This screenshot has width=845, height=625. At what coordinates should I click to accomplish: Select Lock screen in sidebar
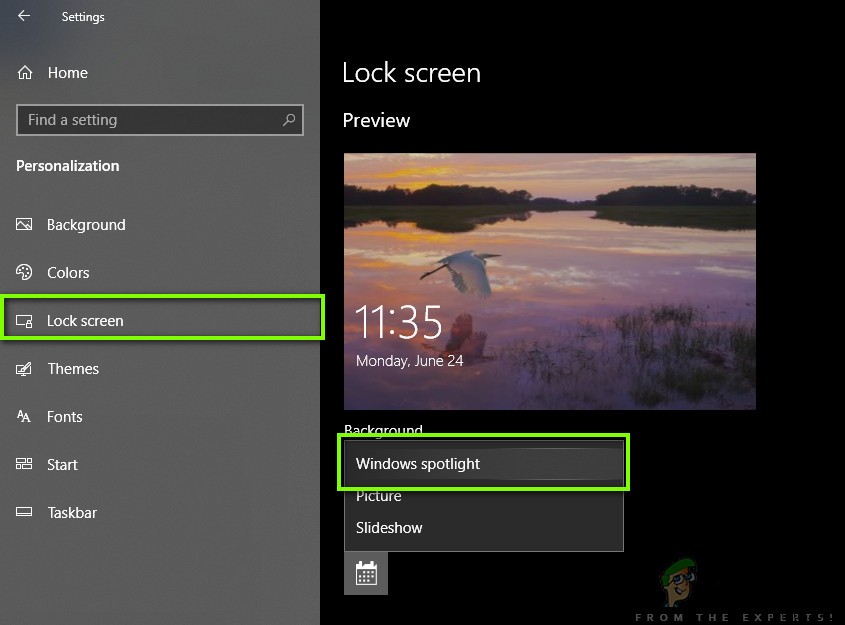coord(162,321)
